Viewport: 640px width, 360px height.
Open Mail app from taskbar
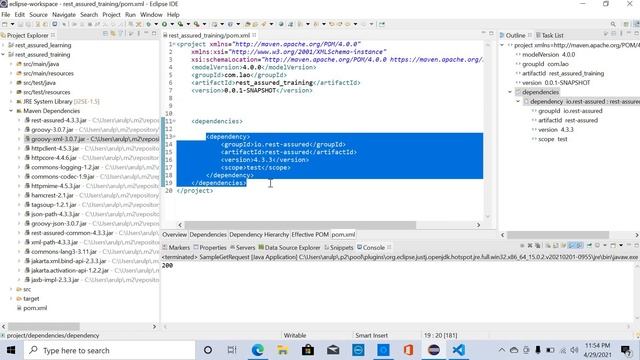(x=333, y=350)
